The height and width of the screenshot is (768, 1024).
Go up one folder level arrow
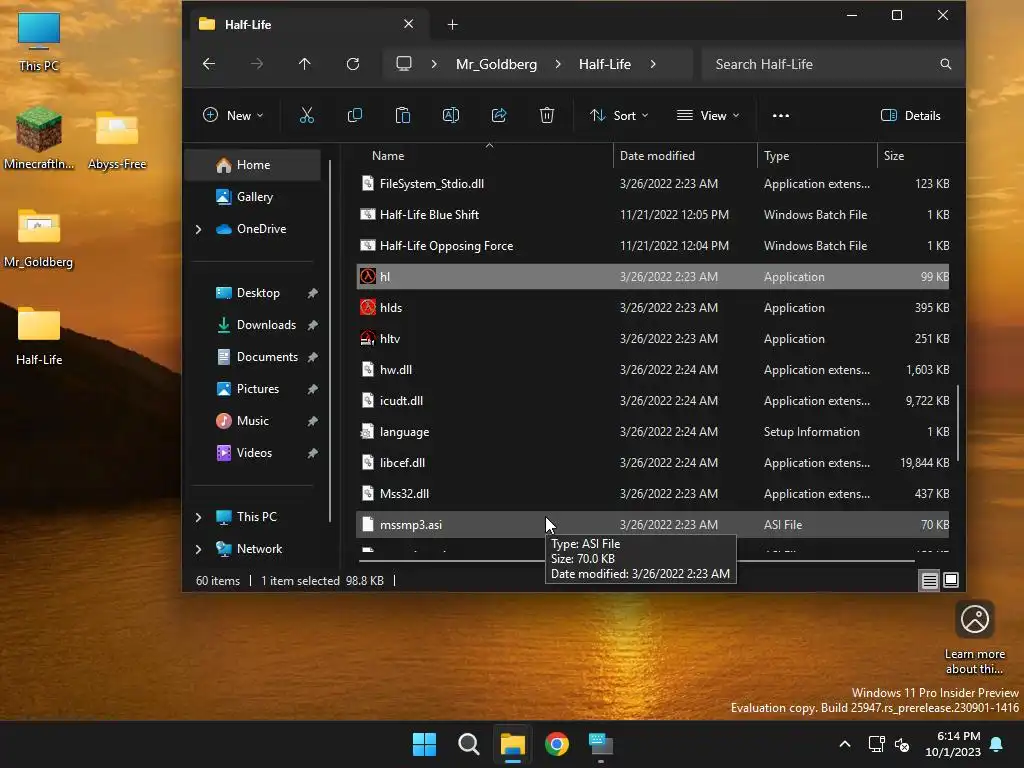304,64
